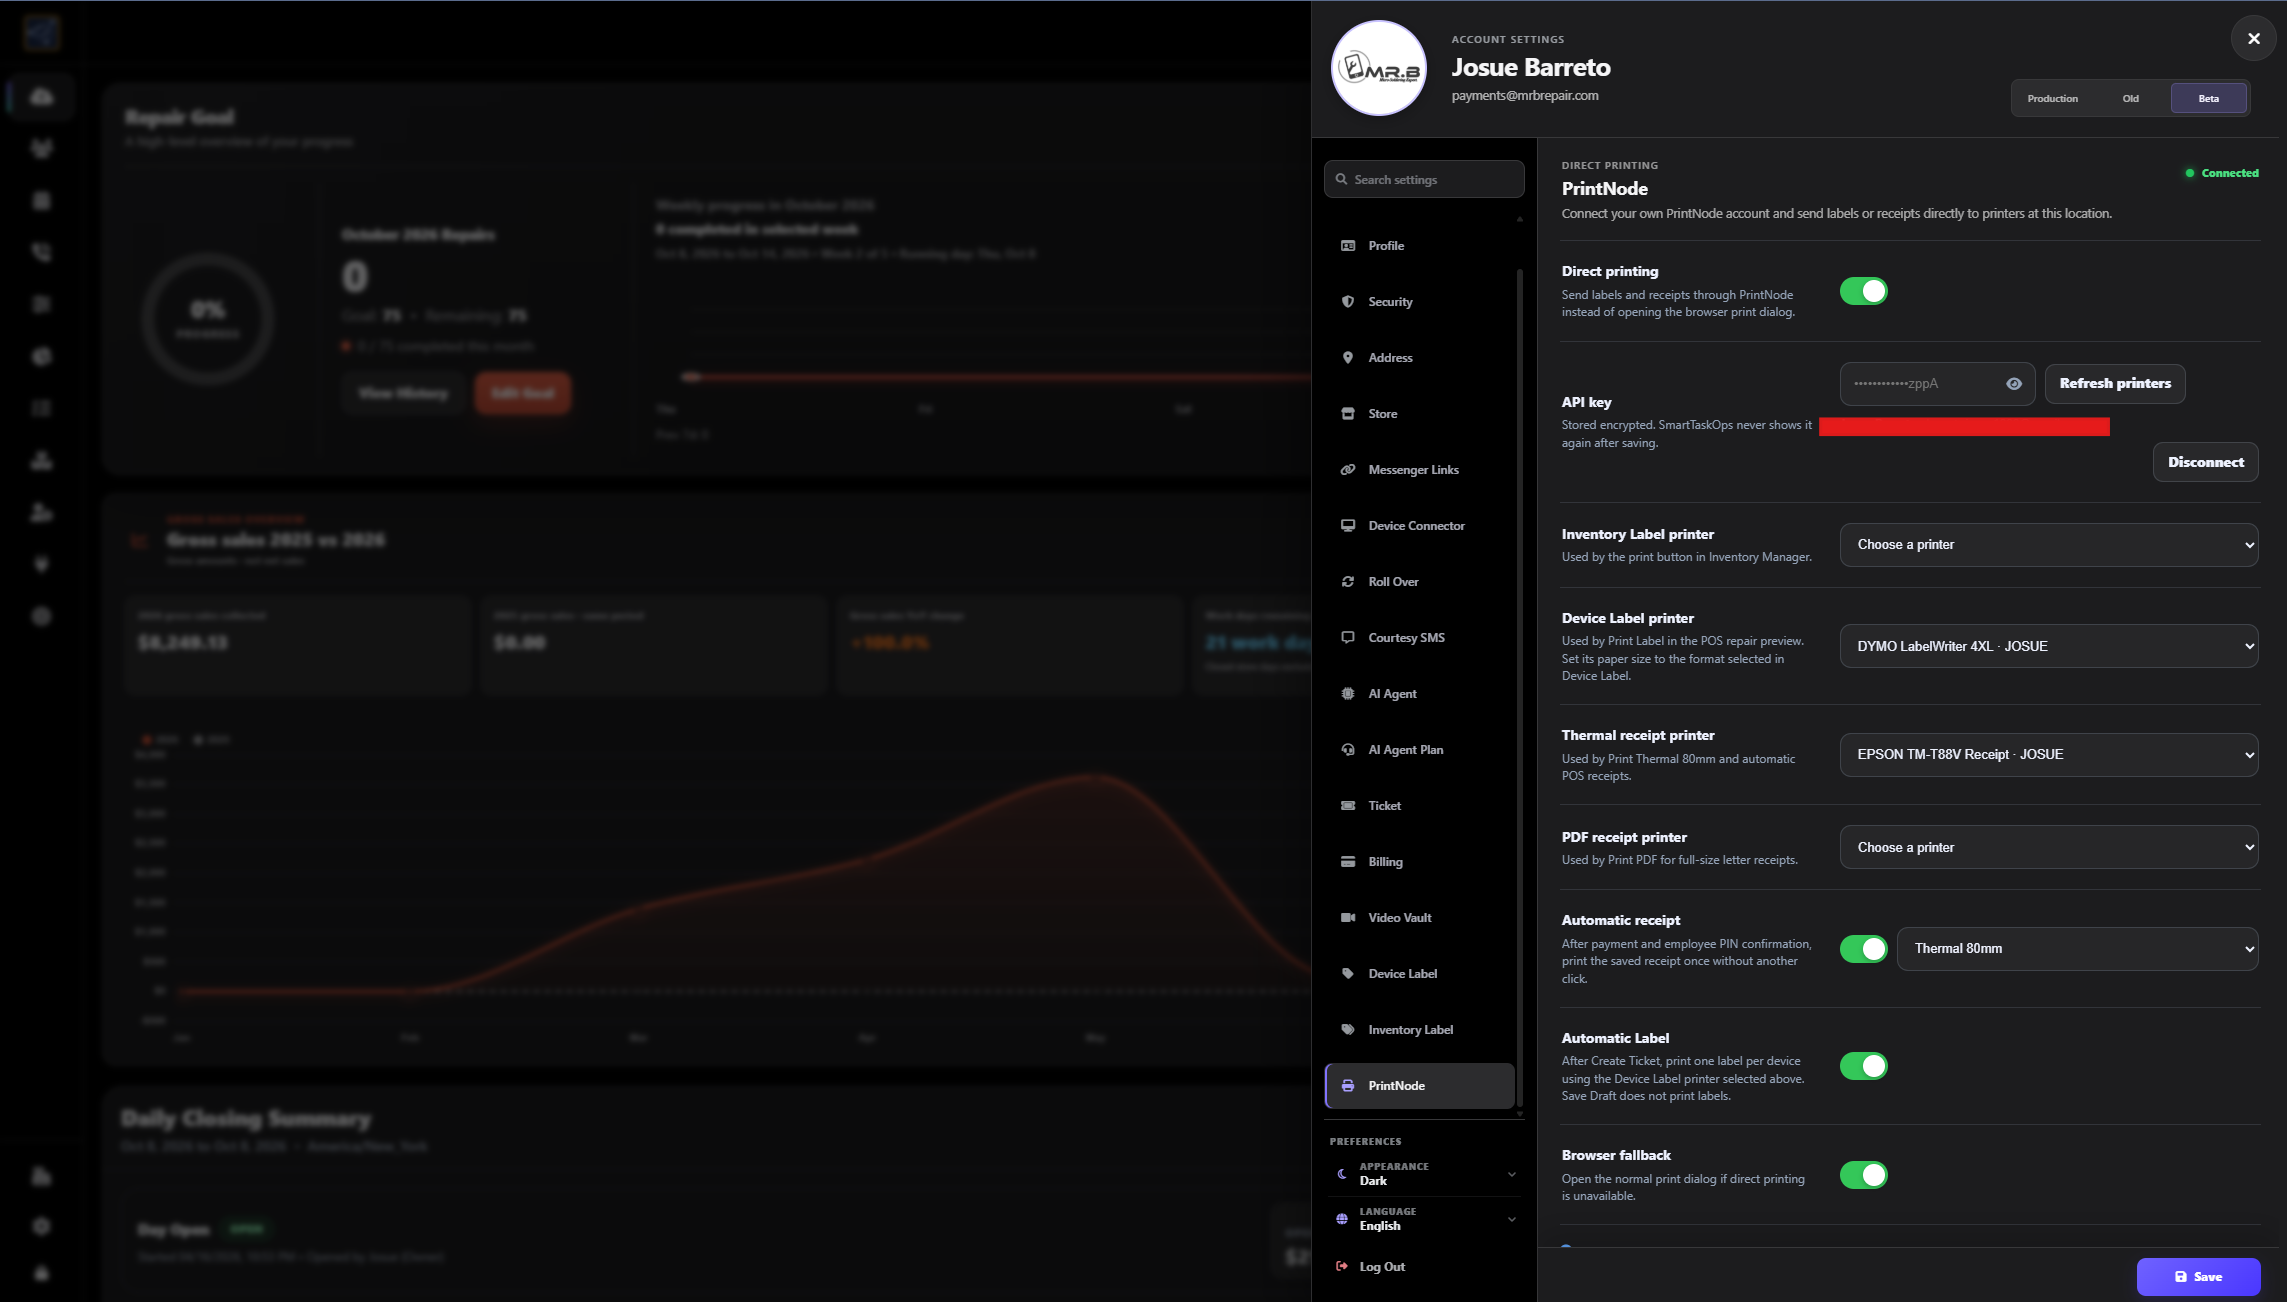This screenshot has height=1302, width=2287.
Task: Click the Device Label tag icon
Action: coord(1348,974)
